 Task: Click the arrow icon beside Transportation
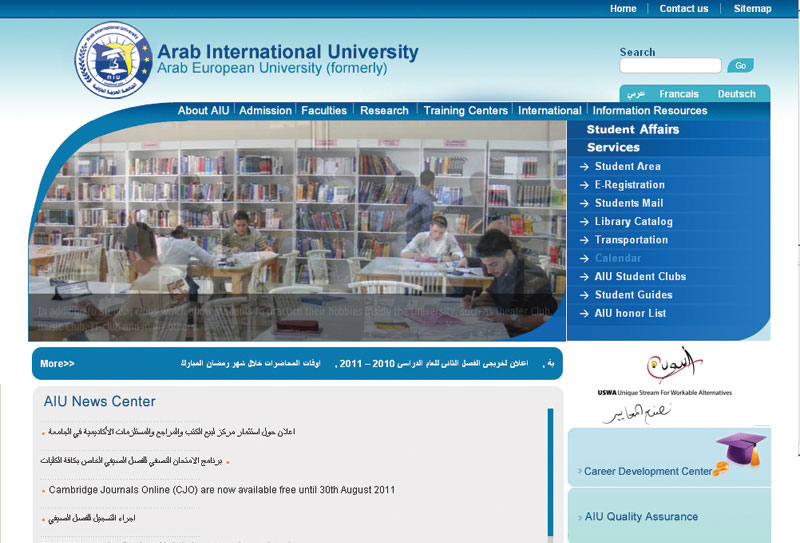click(584, 240)
